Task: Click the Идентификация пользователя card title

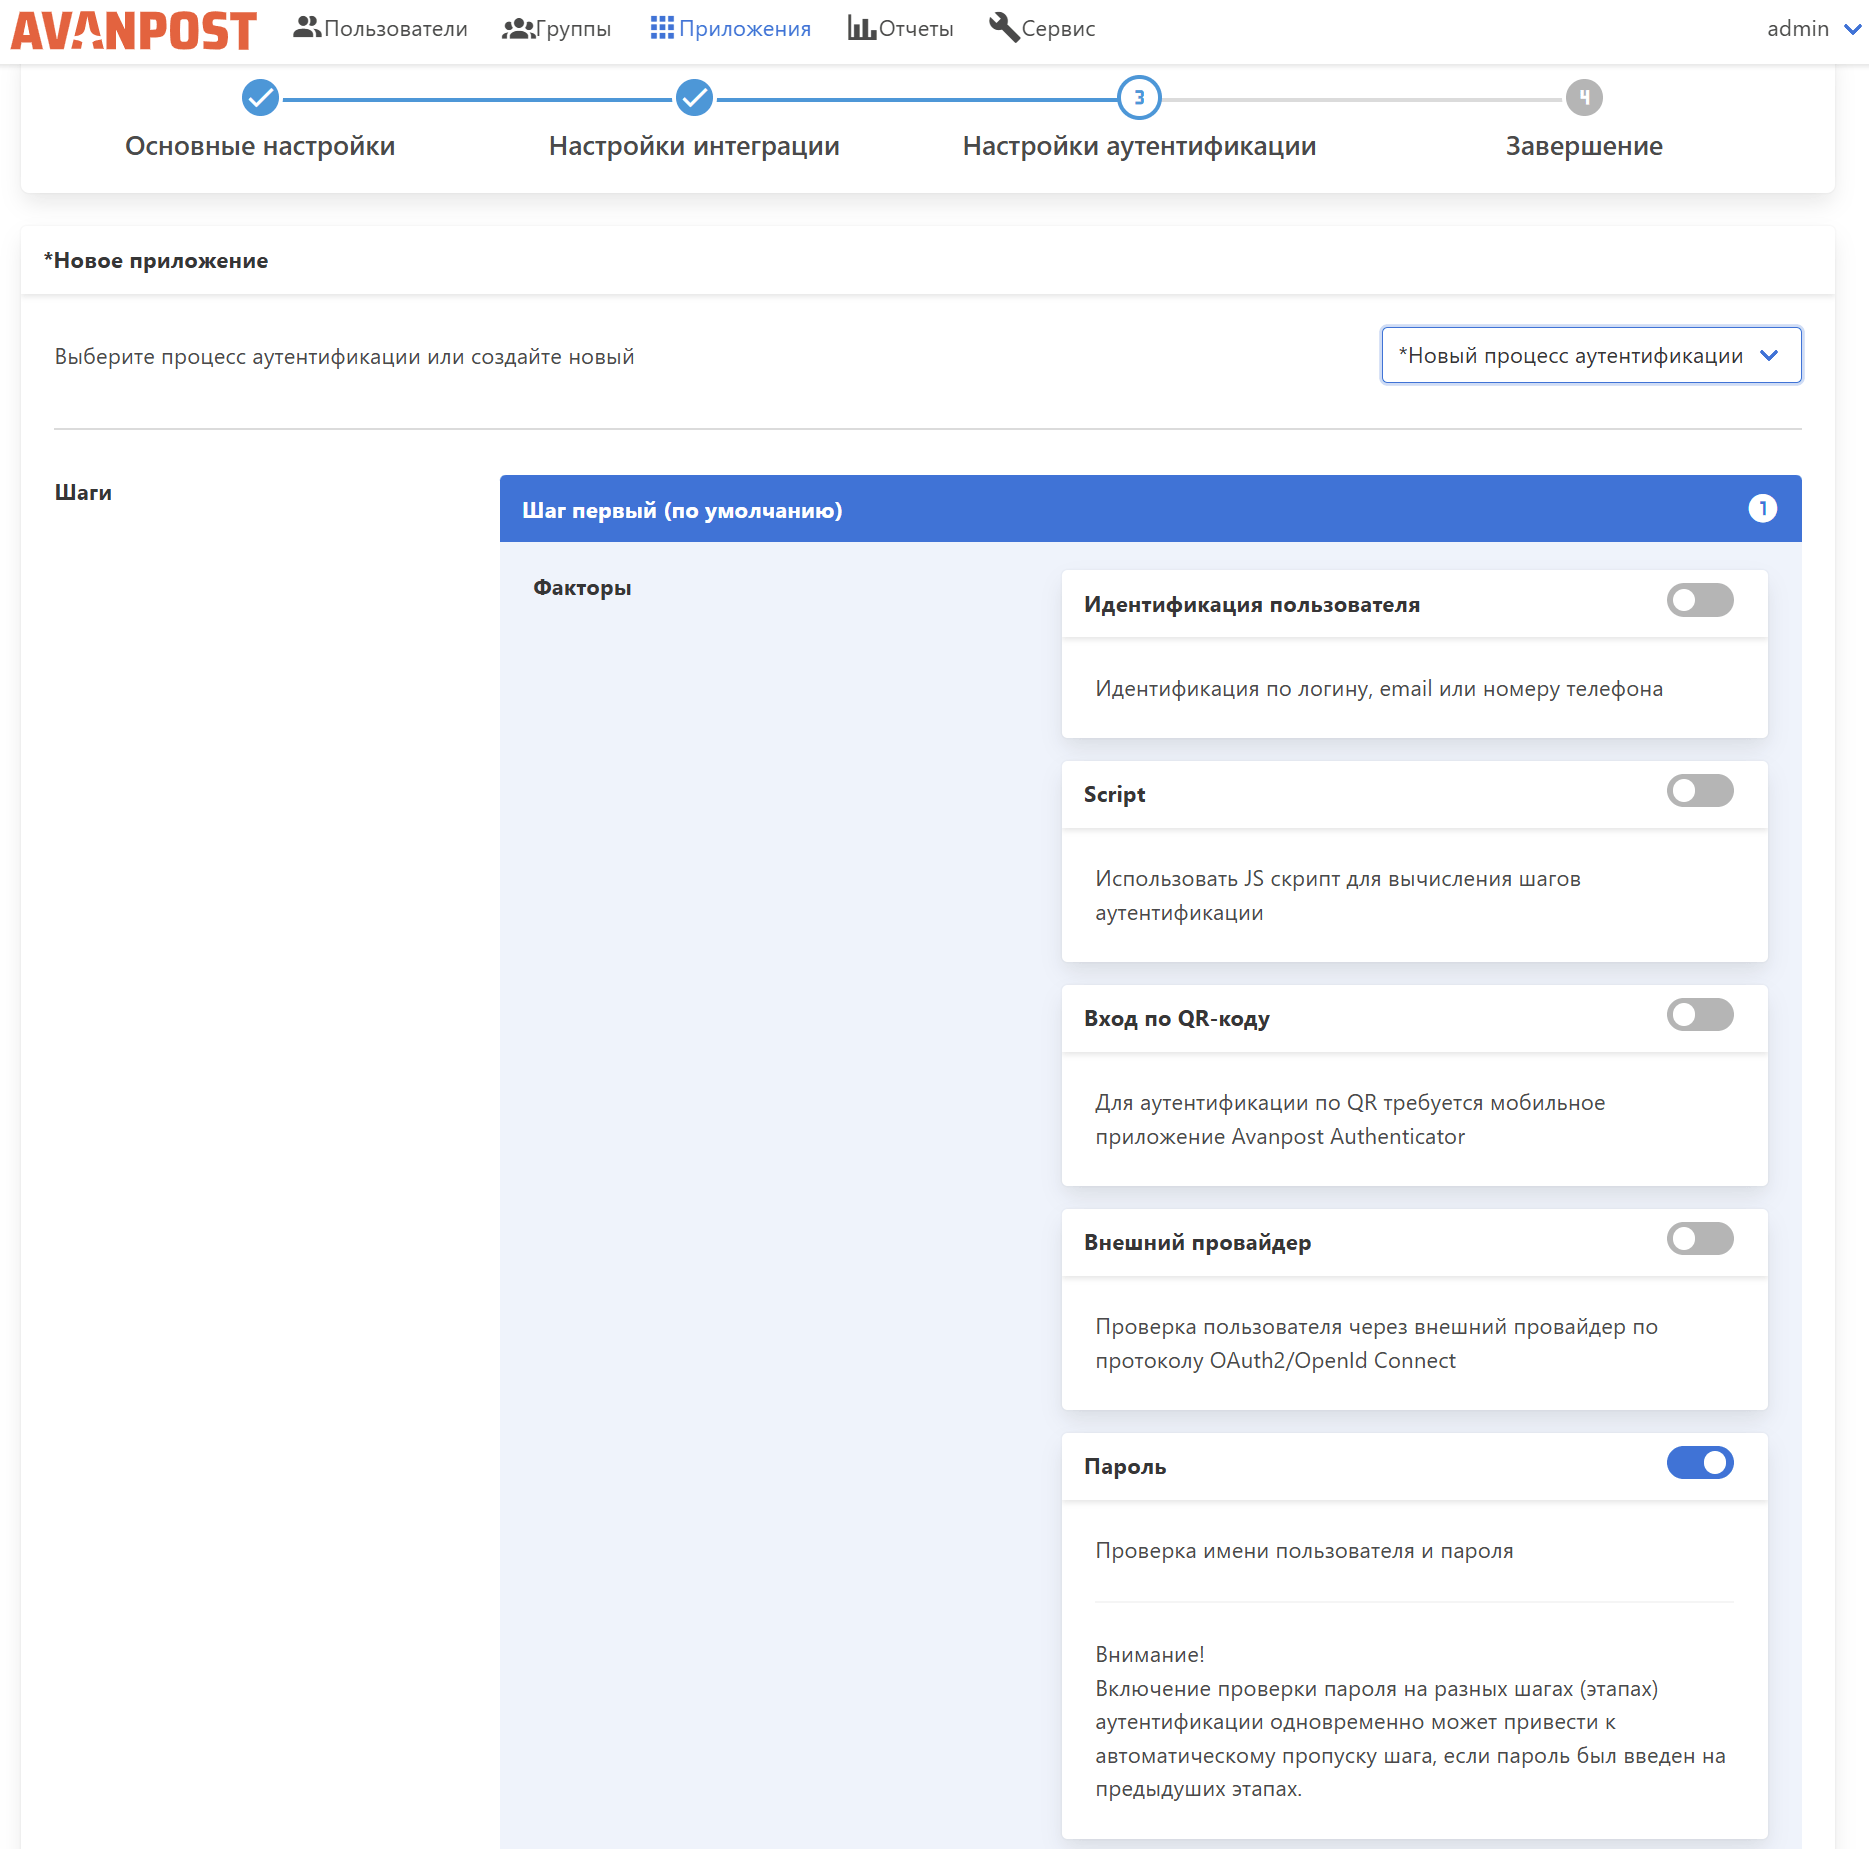Action: click(1252, 604)
